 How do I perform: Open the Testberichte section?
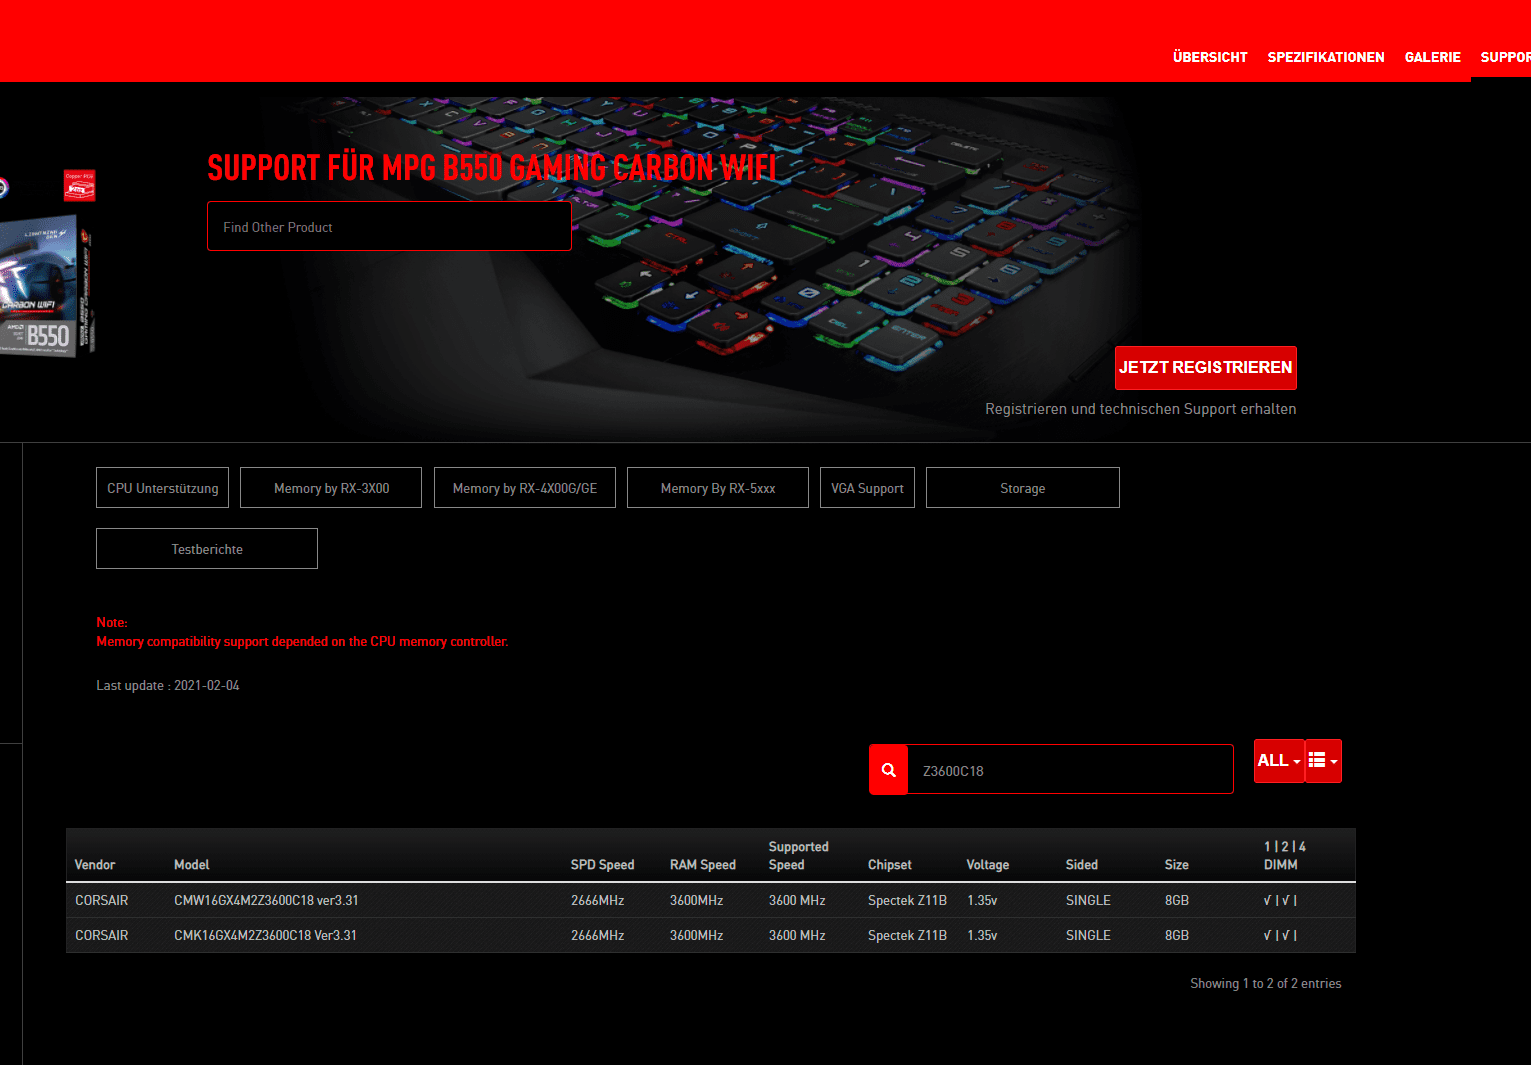coord(207,549)
